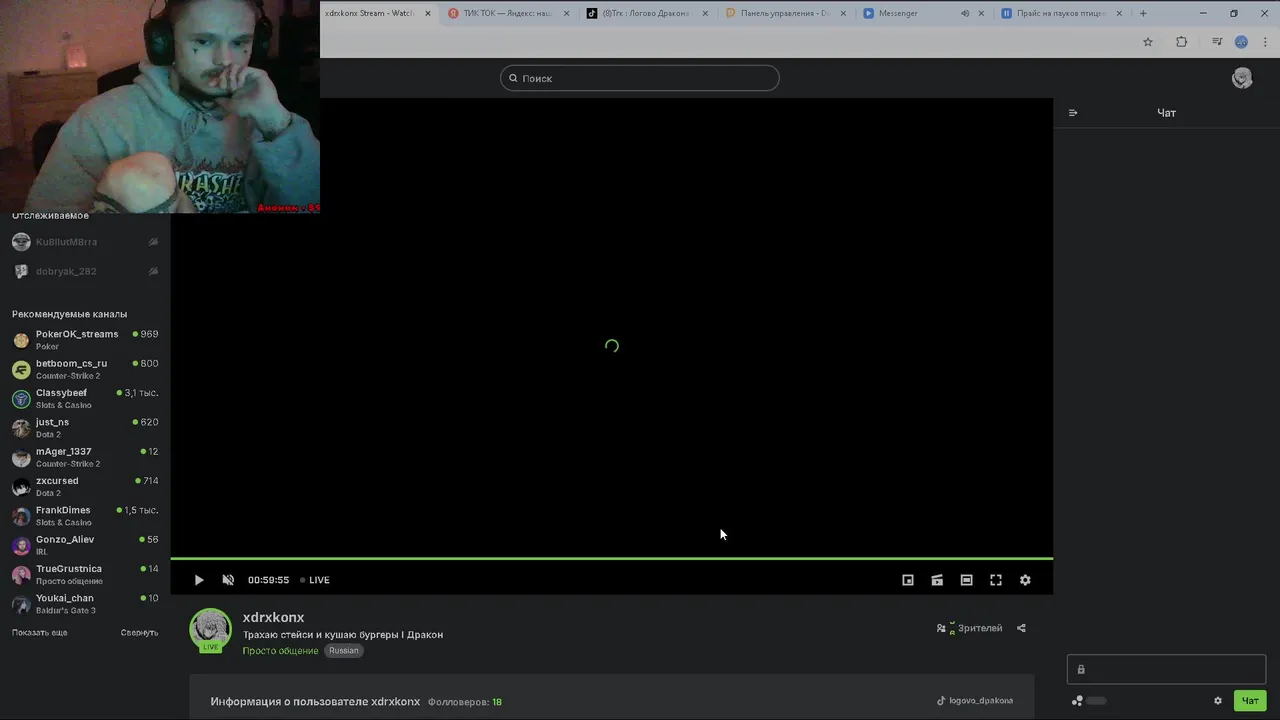Switch to Панель управления tab
The image size is (1280, 720).
pyautogui.click(x=784, y=13)
